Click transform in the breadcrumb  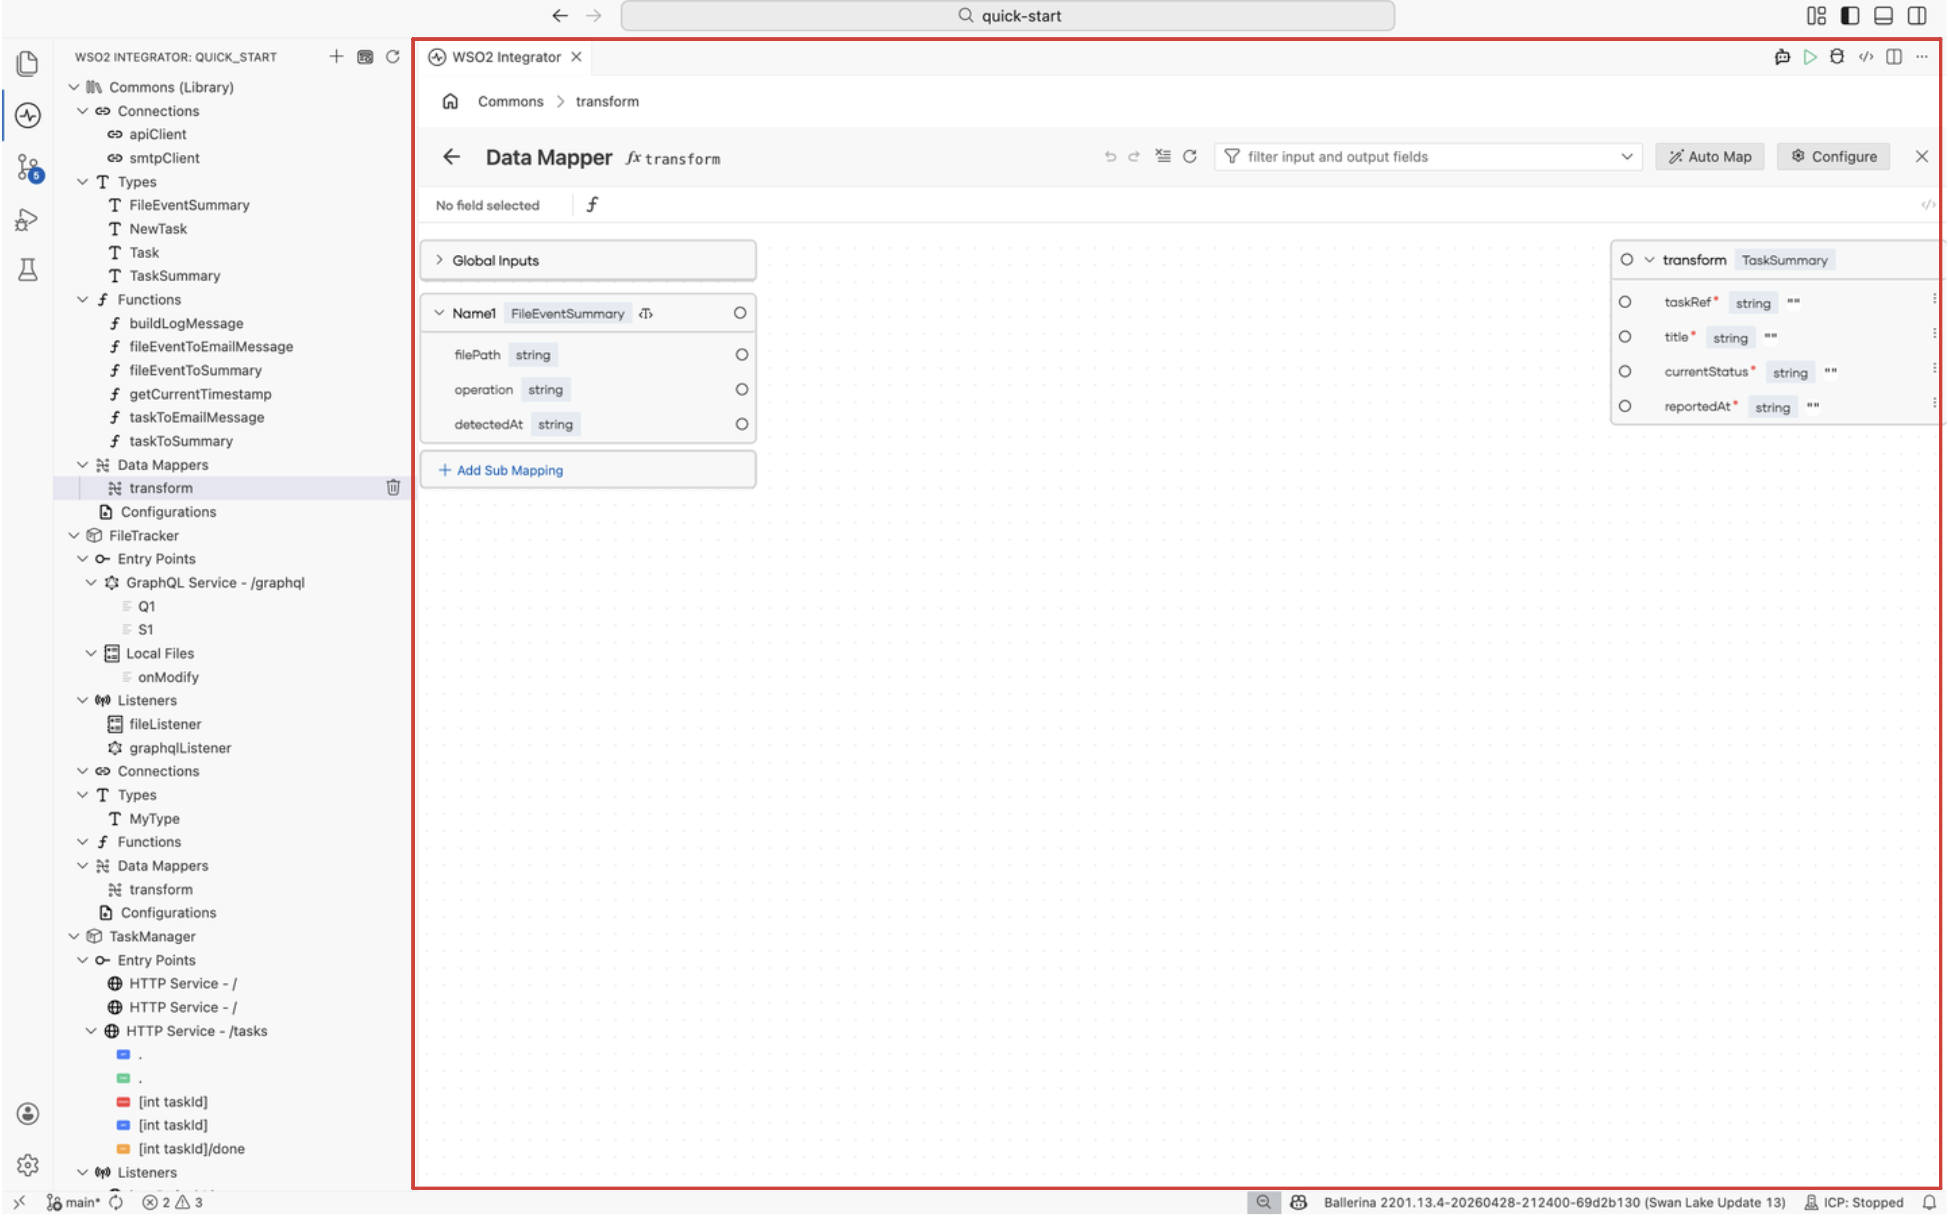point(607,101)
